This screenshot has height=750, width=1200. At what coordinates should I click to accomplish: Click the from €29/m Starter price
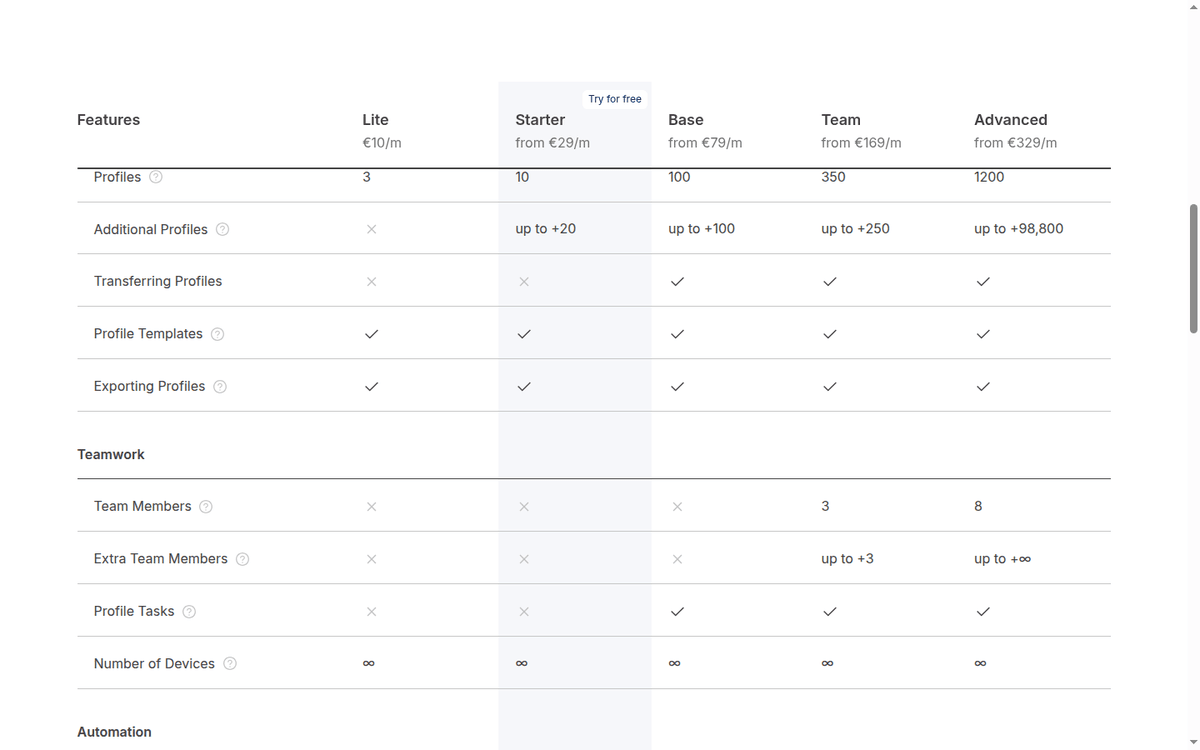point(553,143)
